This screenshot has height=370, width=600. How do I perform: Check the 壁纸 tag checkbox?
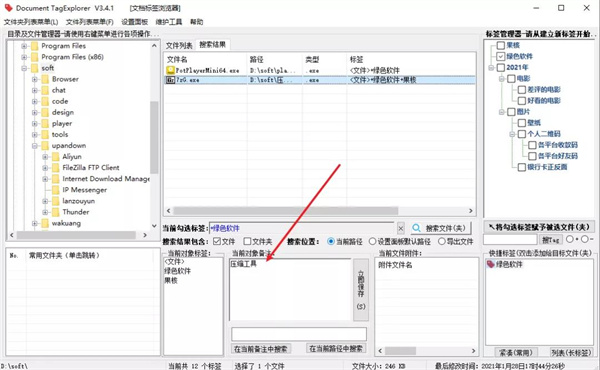point(522,123)
